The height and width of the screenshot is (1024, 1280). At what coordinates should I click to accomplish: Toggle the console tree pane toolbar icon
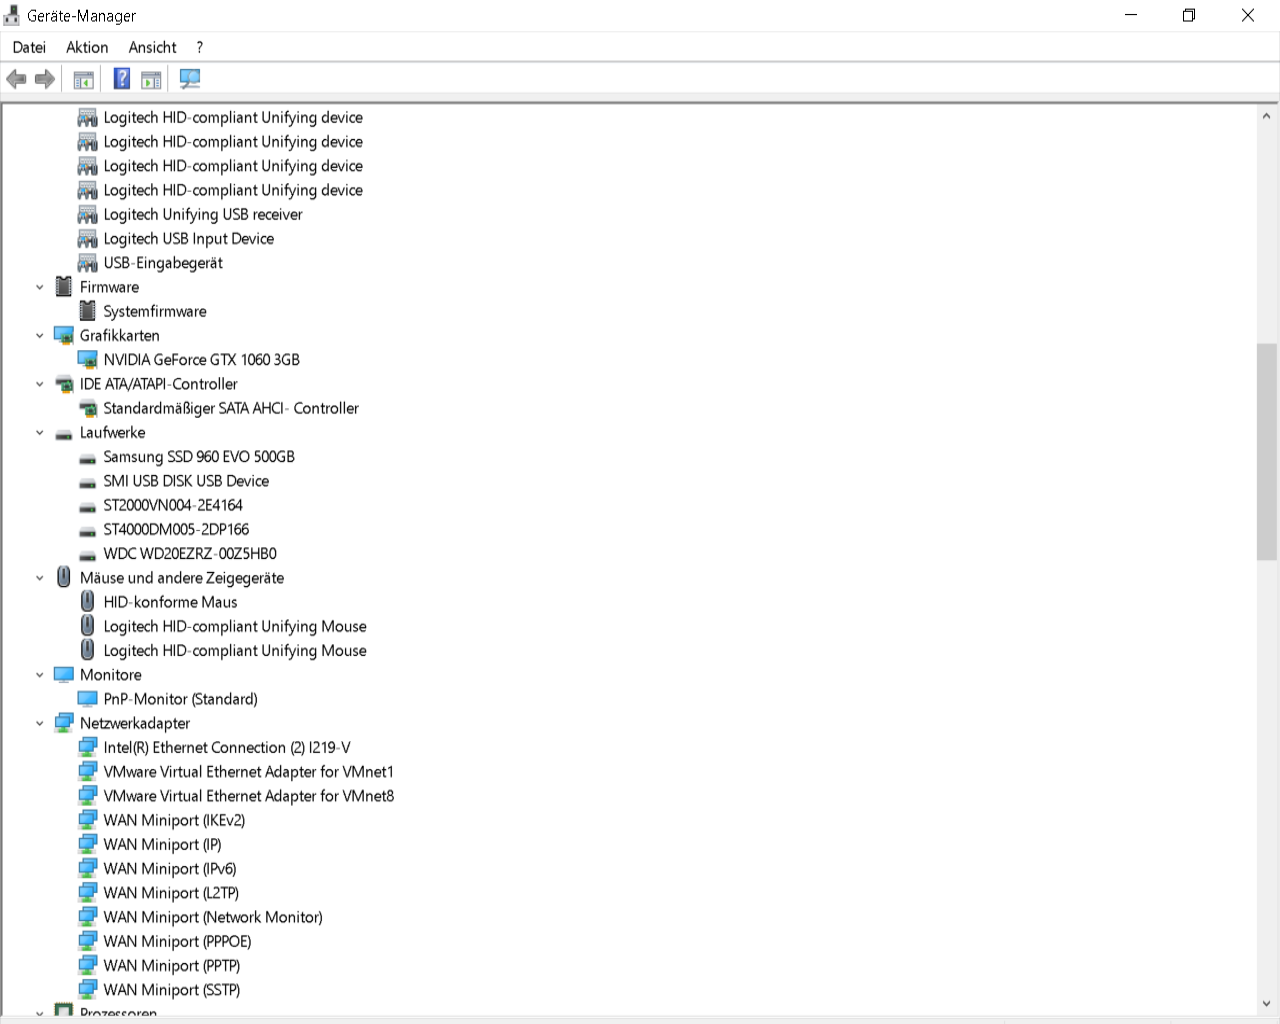pos(84,79)
